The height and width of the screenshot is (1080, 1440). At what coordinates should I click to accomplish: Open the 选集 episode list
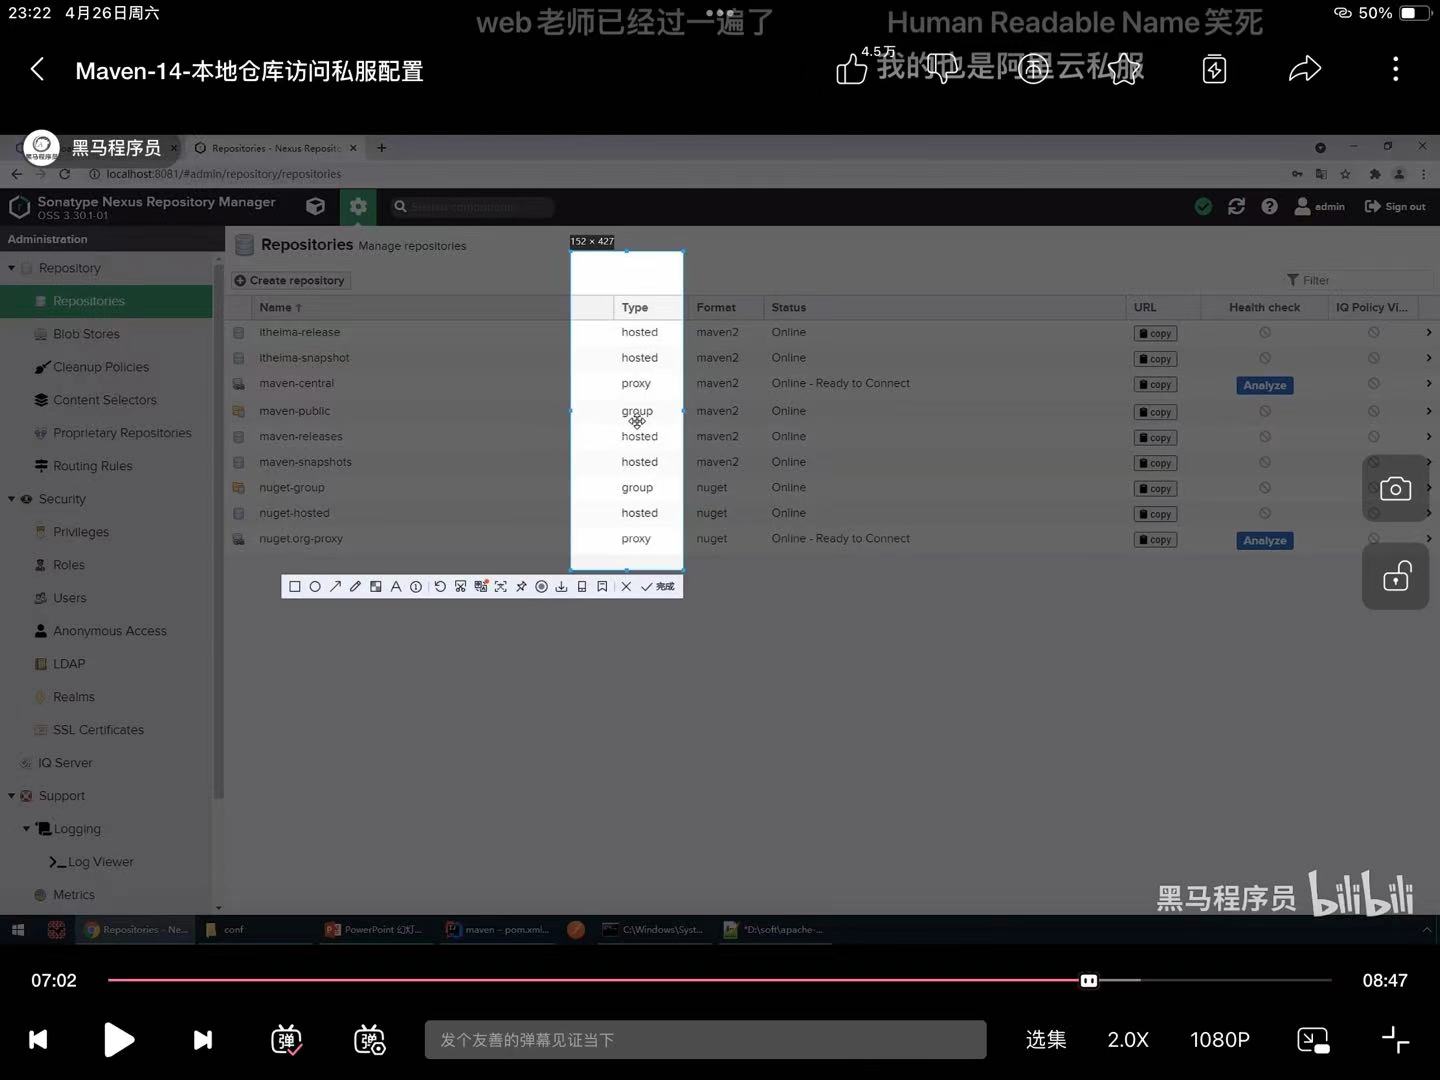pyautogui.click(x=1046, y=1040)
